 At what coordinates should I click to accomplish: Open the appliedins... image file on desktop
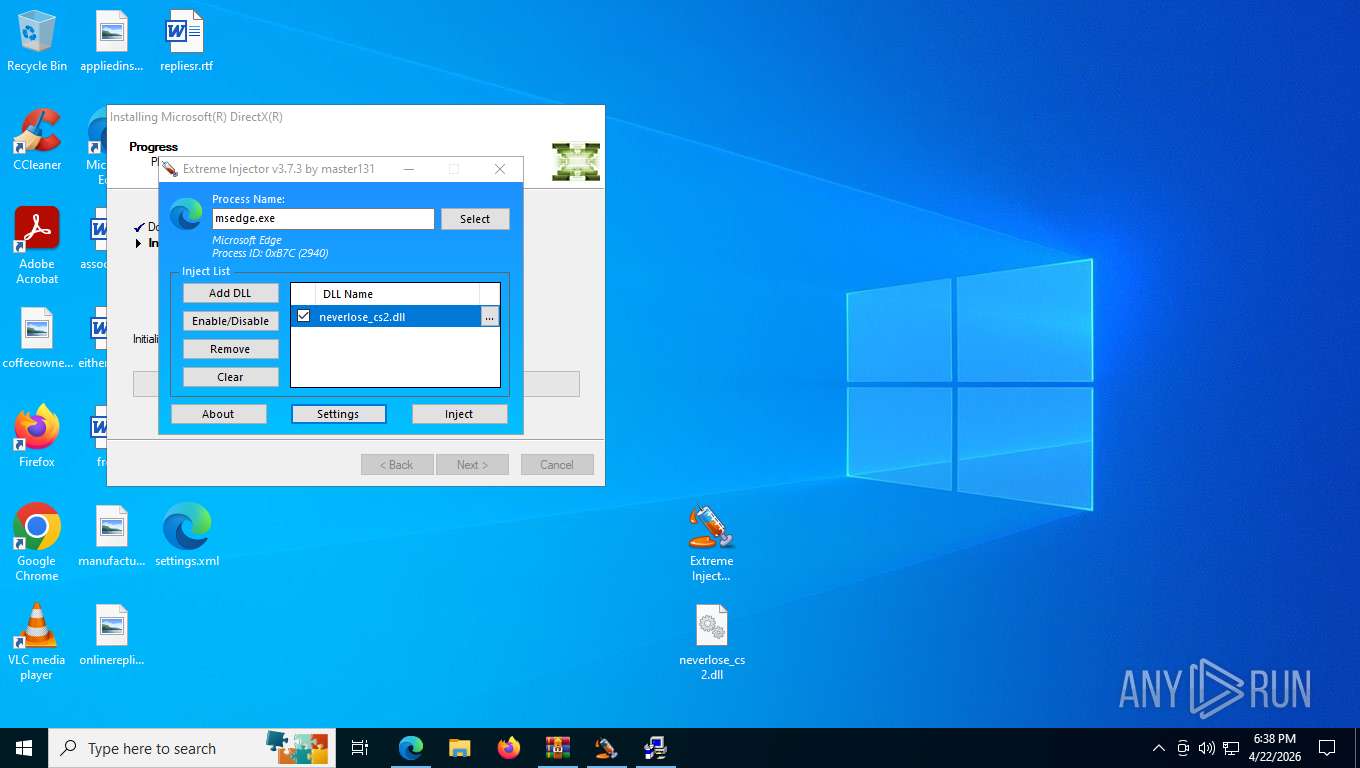tap(112, 41)
